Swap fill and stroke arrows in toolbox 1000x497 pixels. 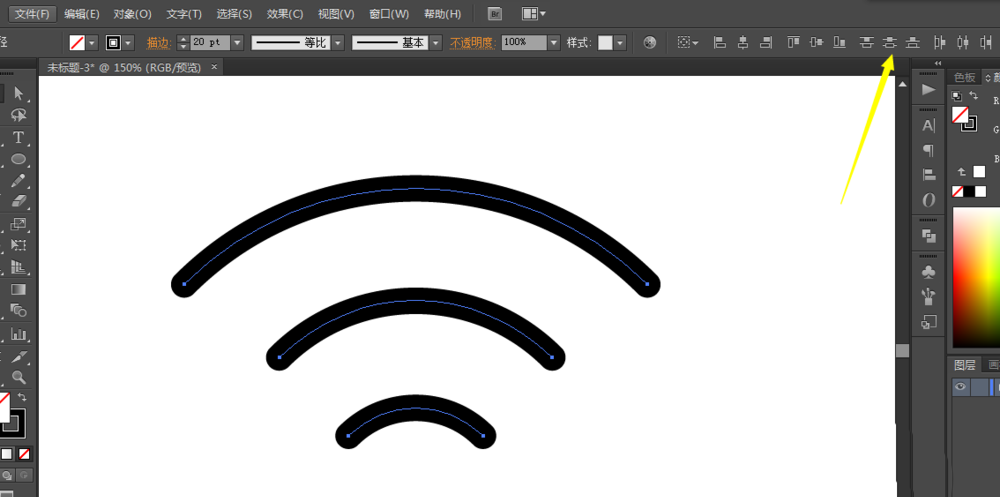pyautogui.click(x=22, y=397)
